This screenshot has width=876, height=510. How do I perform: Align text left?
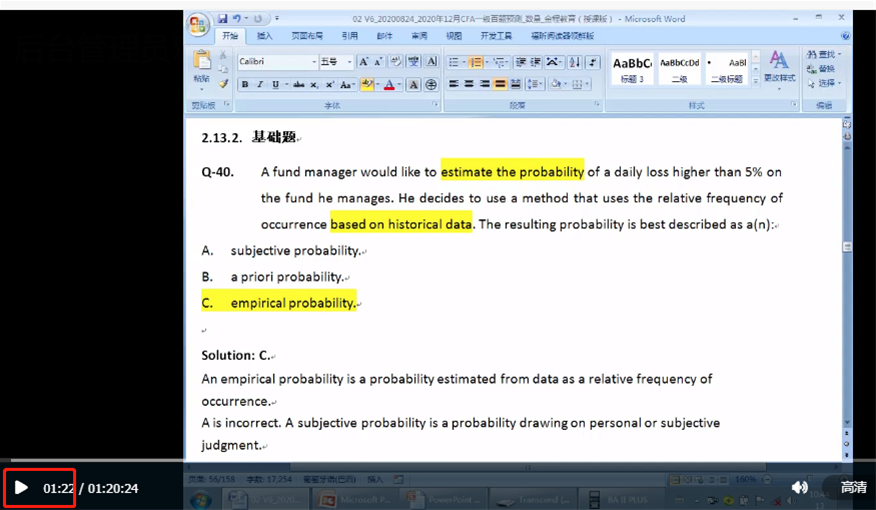click(x=454, y=84)
